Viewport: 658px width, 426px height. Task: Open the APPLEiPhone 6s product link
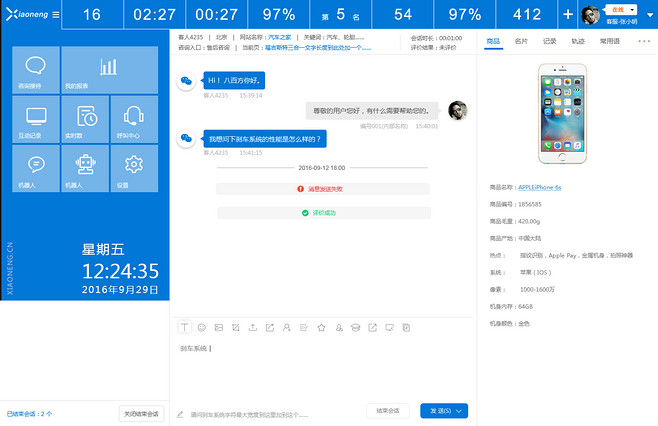[541, 187]
